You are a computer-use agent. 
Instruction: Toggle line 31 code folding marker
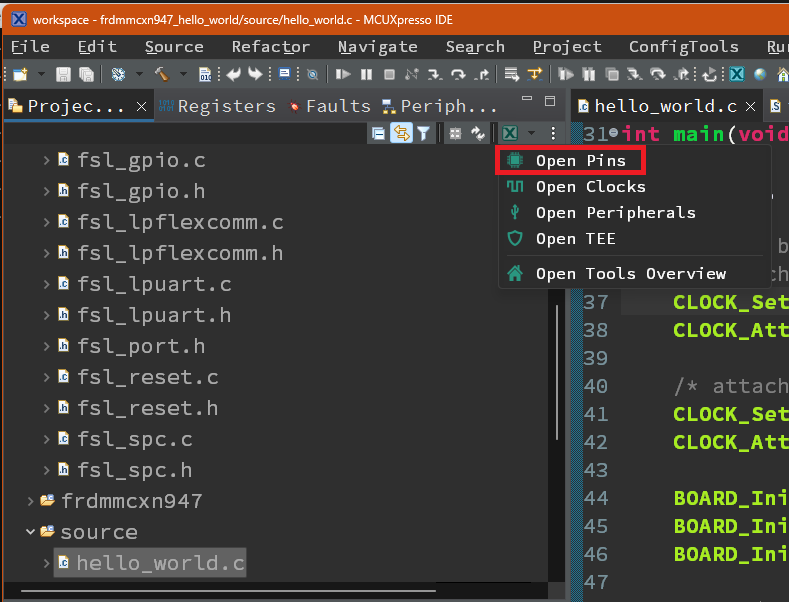point(613,133)
